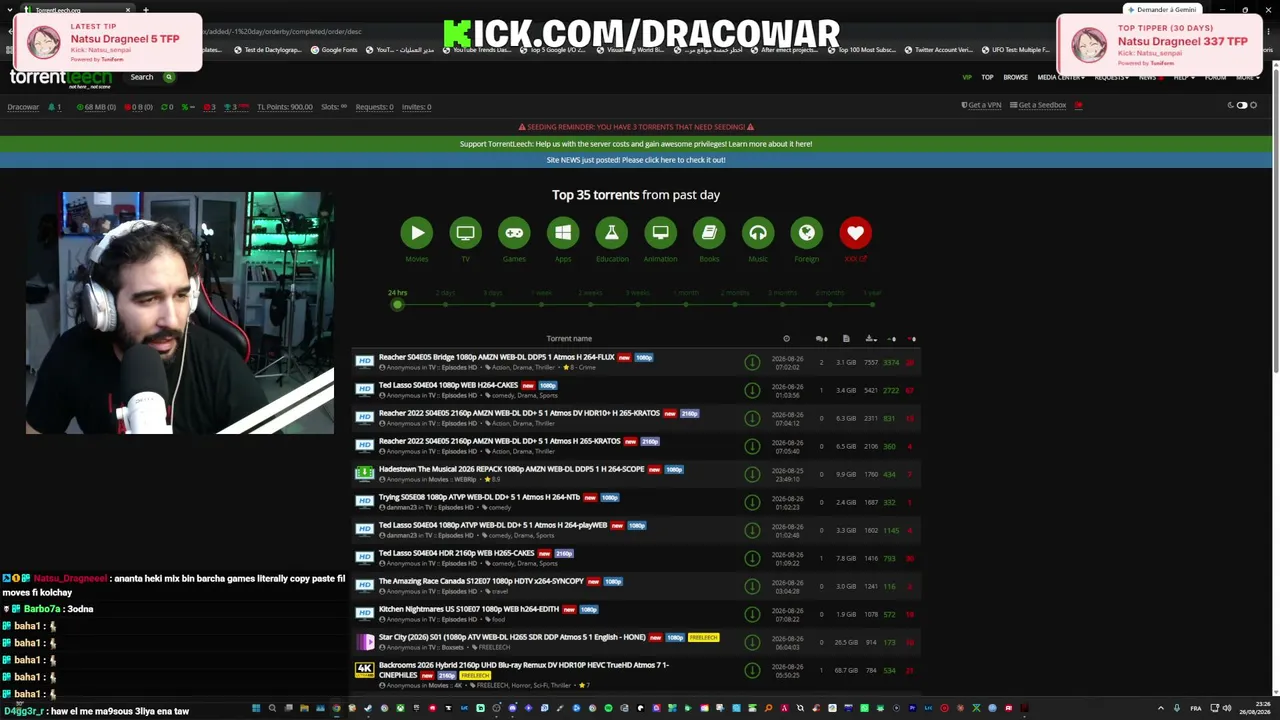
Task: Download Backrooms 2026 Hybrid 2160p torrent
Action: click(752, 670)
